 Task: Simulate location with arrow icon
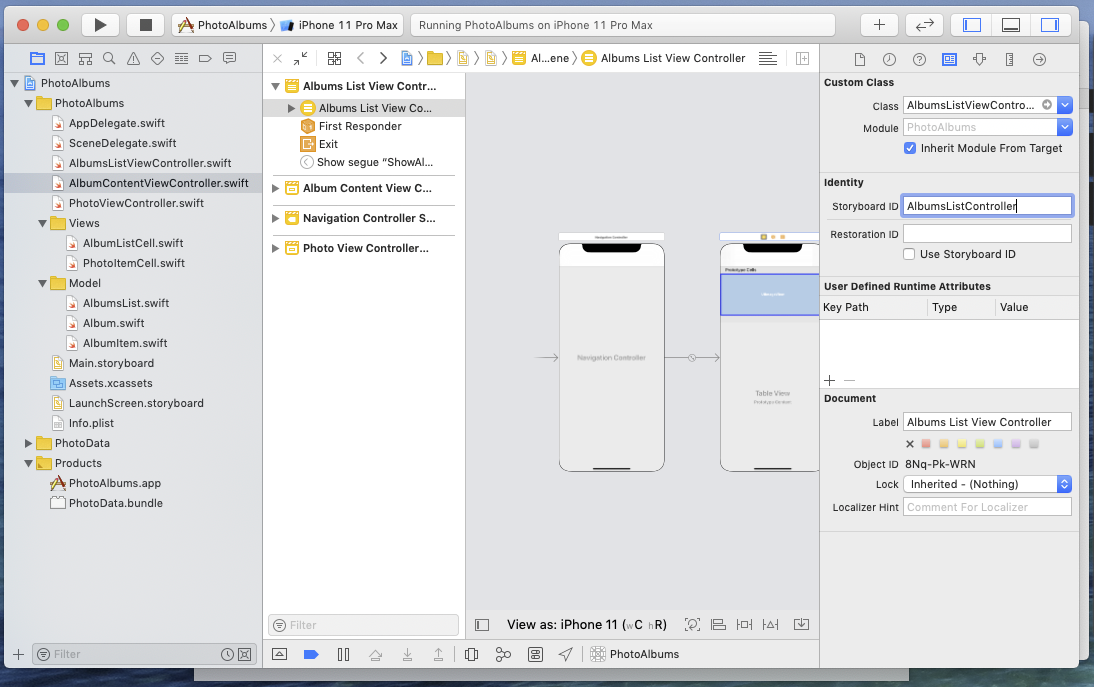coord(566,654)
